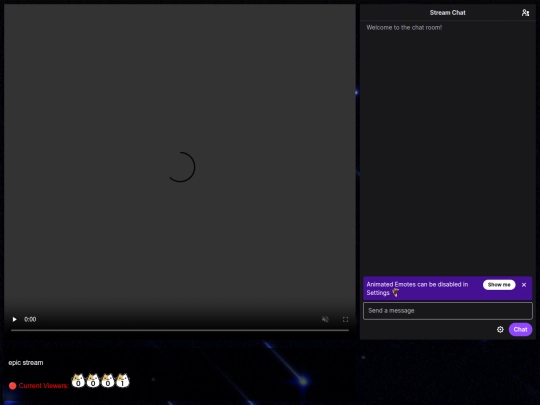The width and height of the screenshot is (540, 405).
Task: Click the Show me button
Action: point(499,284)
